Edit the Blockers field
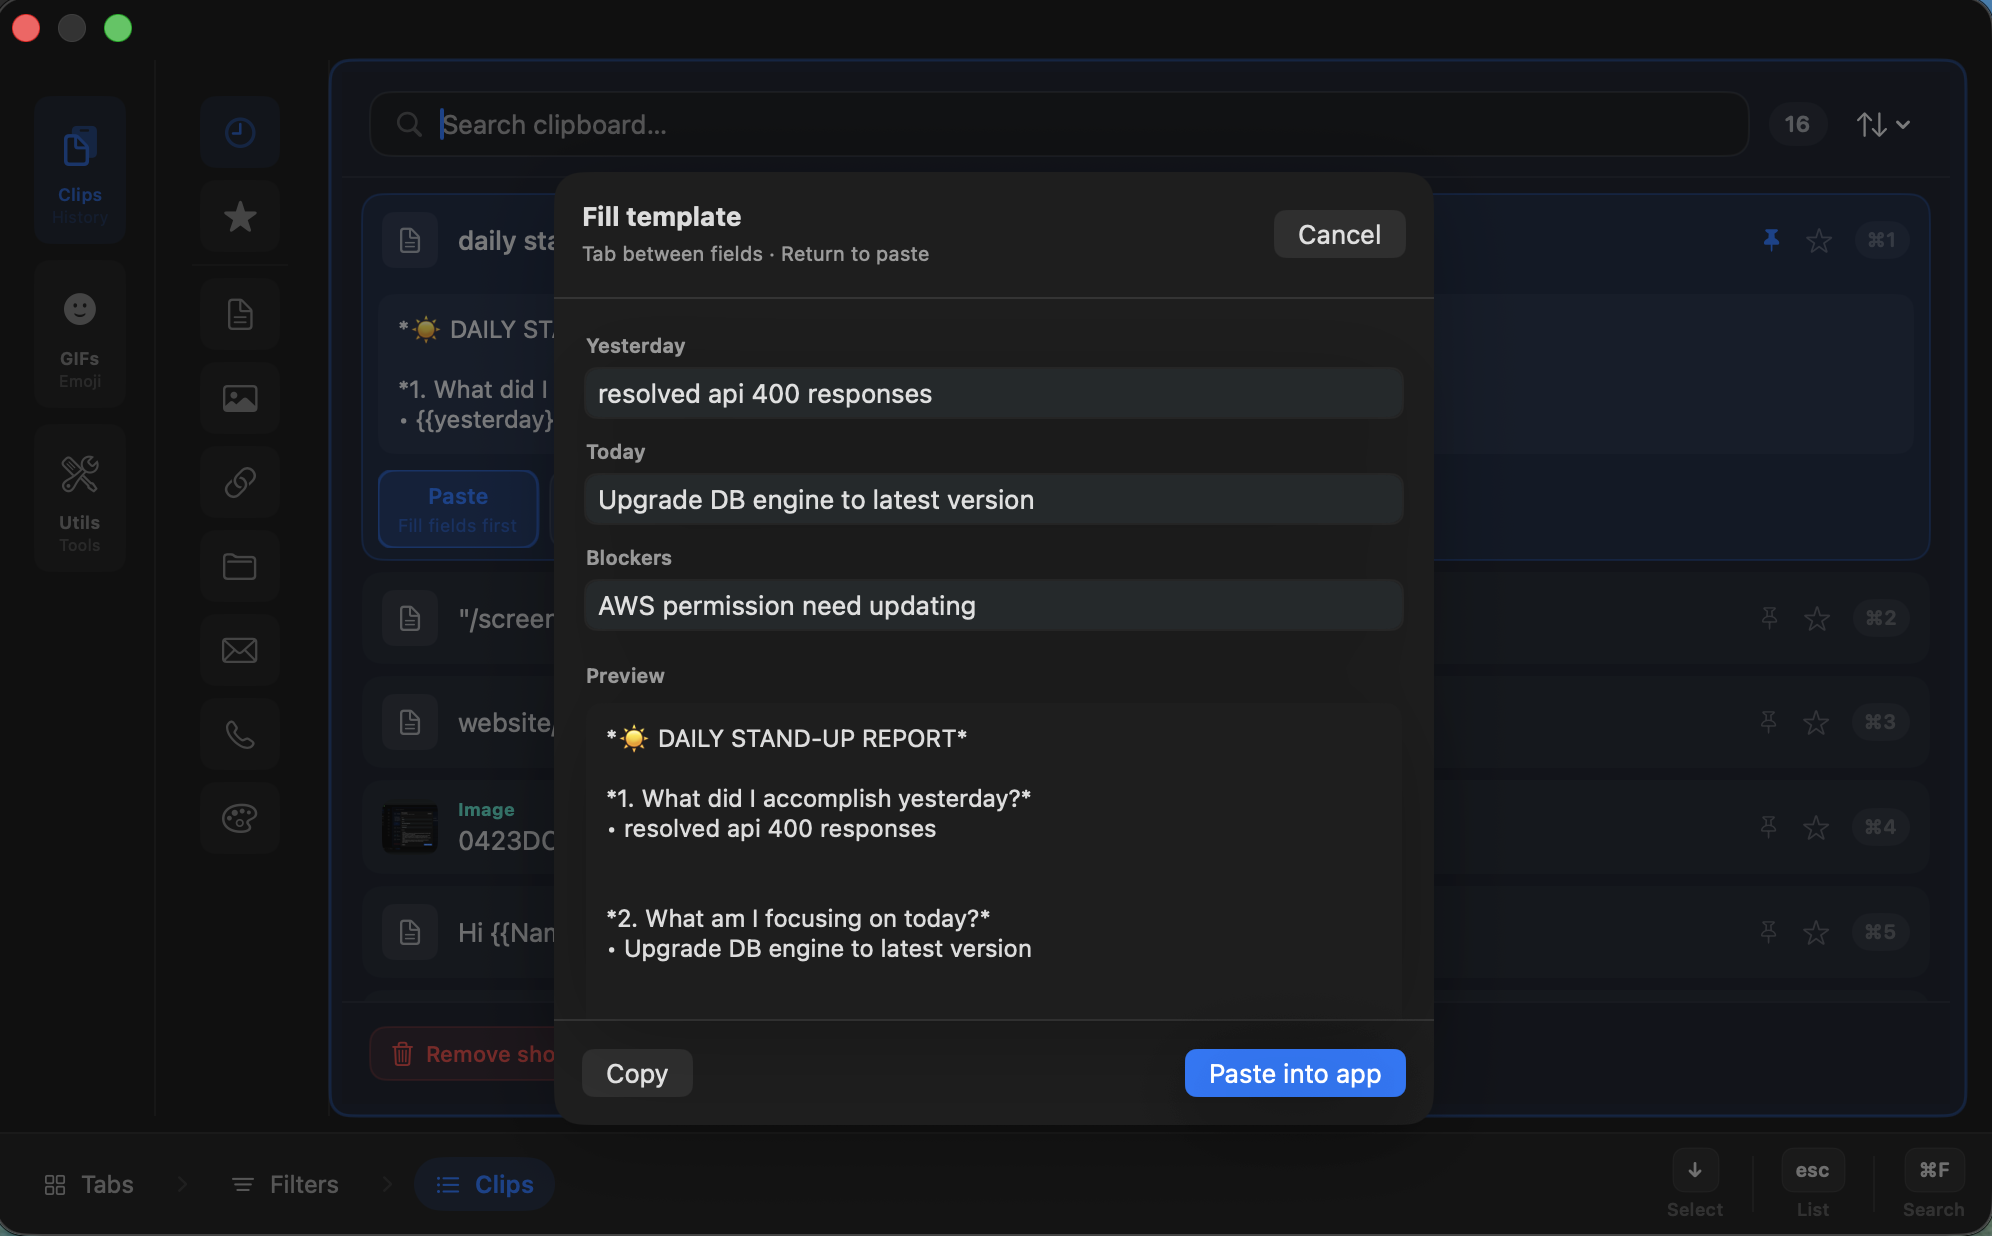Image resolution: width=1992 pixels, height=1236 pixels. click(994, 605)
